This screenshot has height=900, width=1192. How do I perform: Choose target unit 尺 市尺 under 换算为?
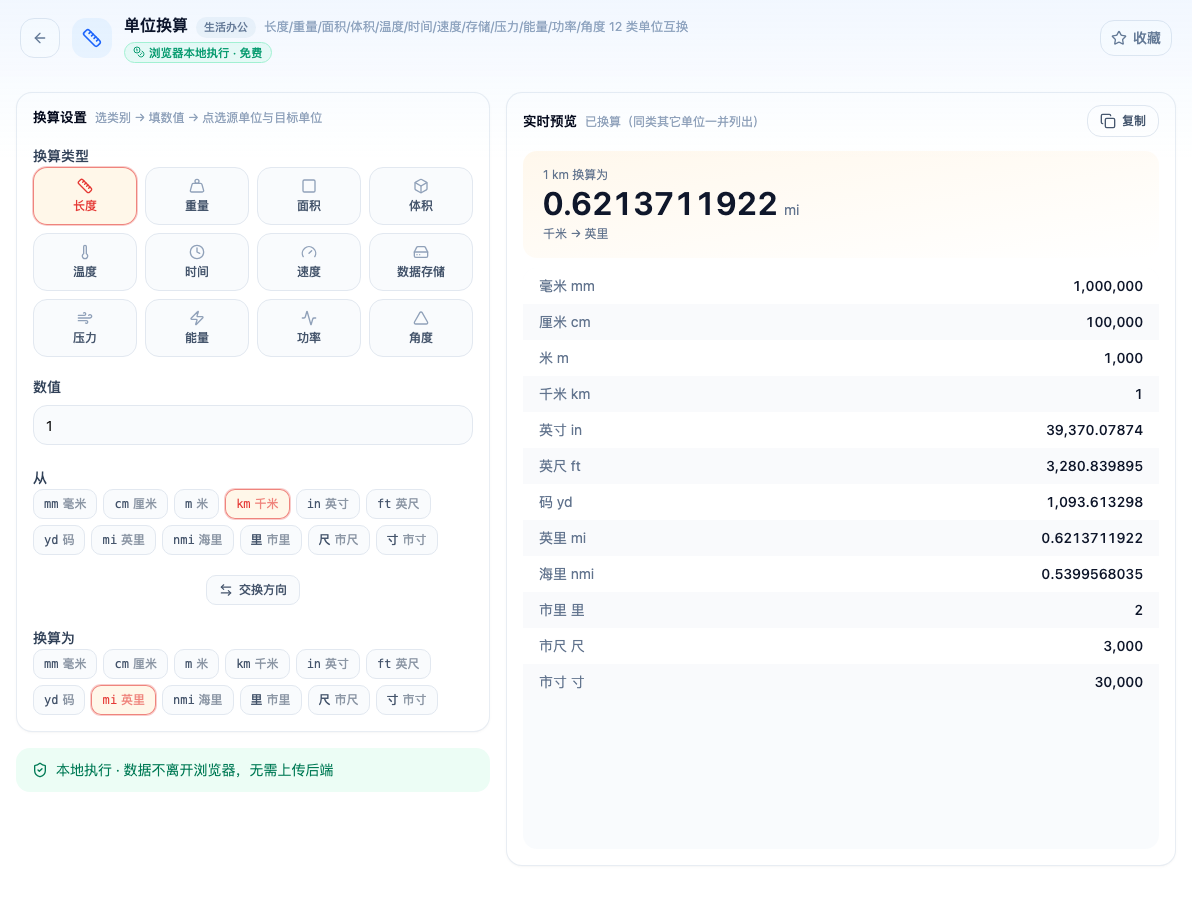tap(338, 700)
